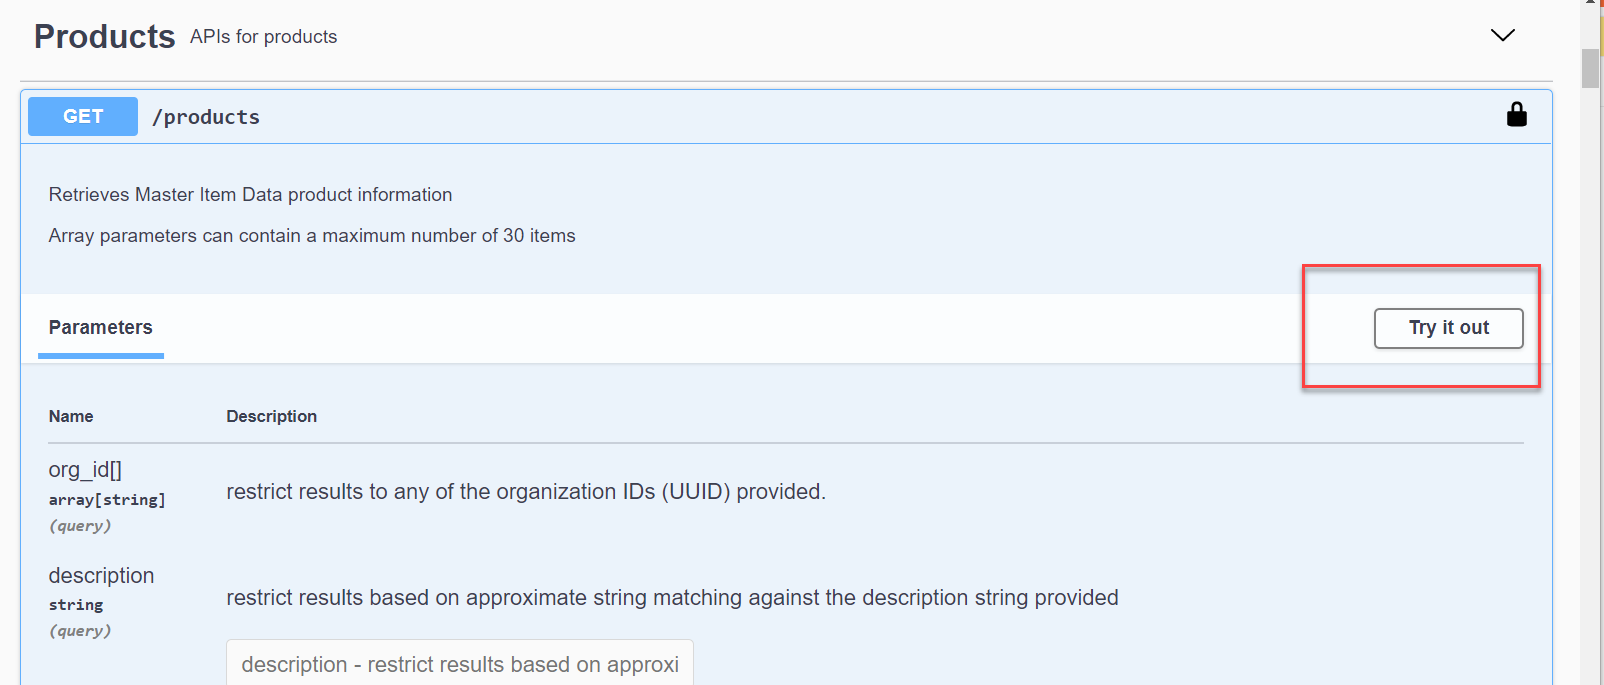Image resolution: width=1604 pixels, height=685 pixels.
Task: Click the Name column header
Action: pos(71,416)
